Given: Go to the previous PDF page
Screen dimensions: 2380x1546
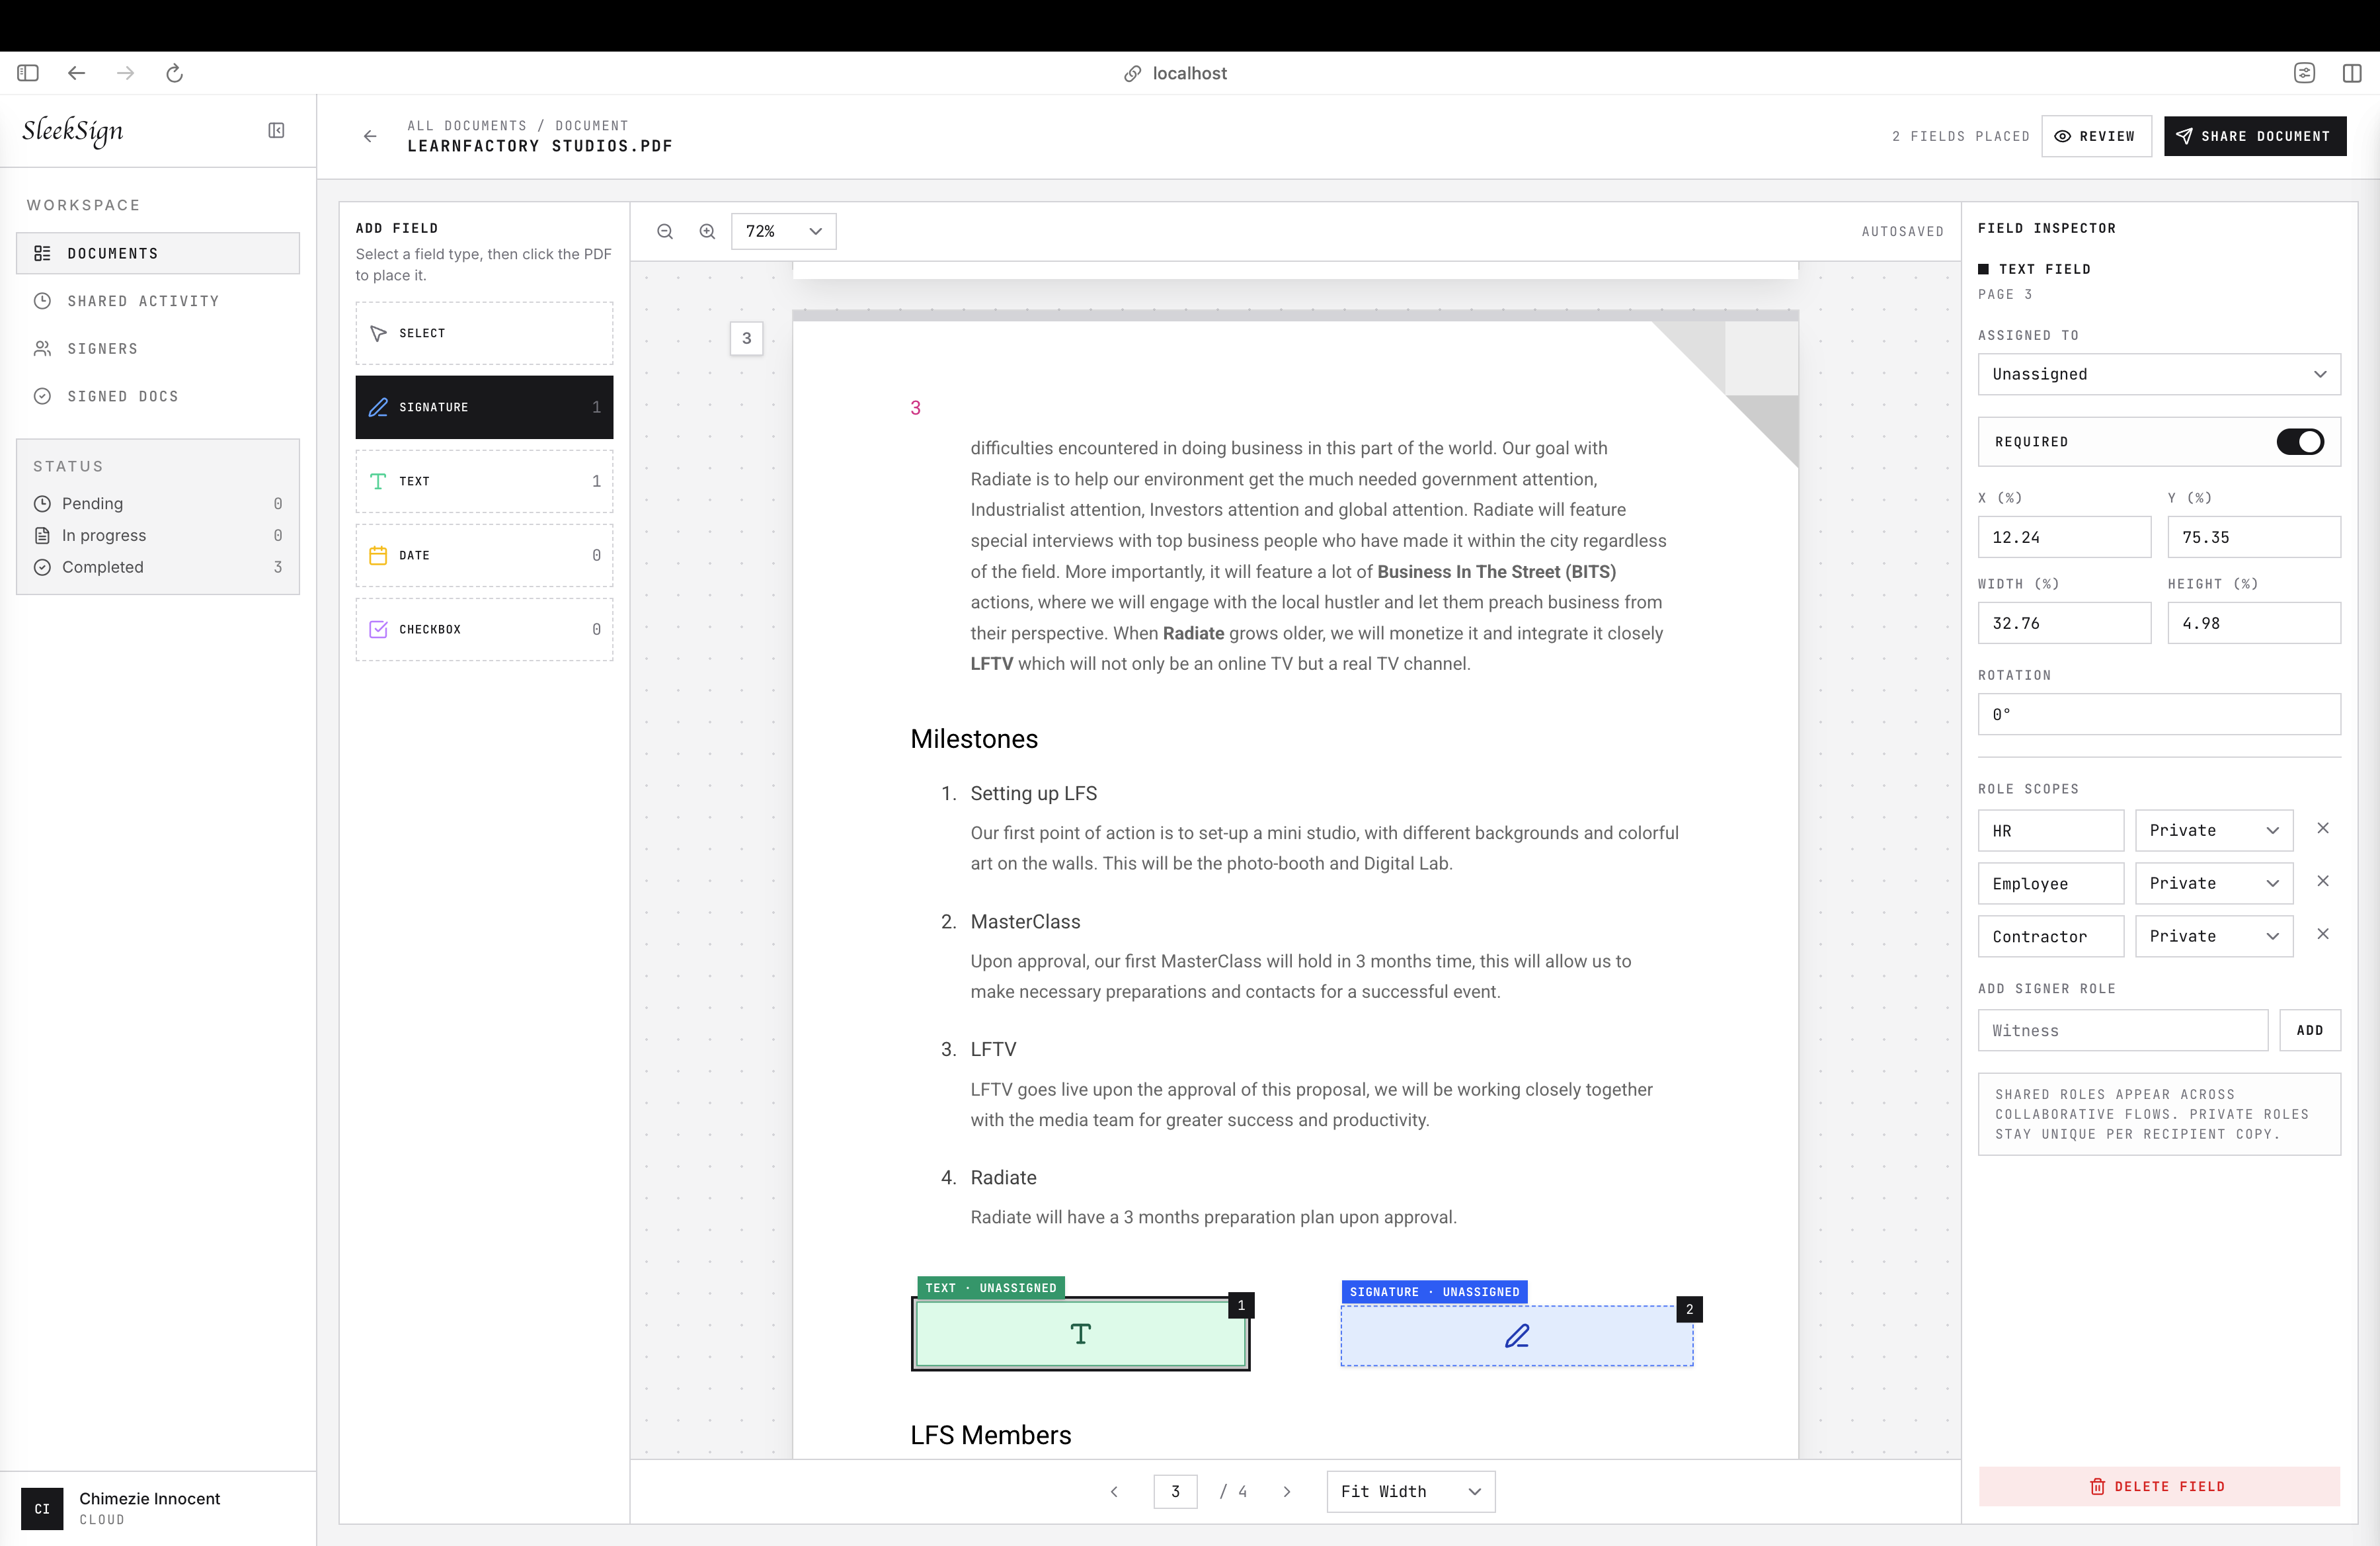Looking at the screenshot, I should pos(1114,1491).
